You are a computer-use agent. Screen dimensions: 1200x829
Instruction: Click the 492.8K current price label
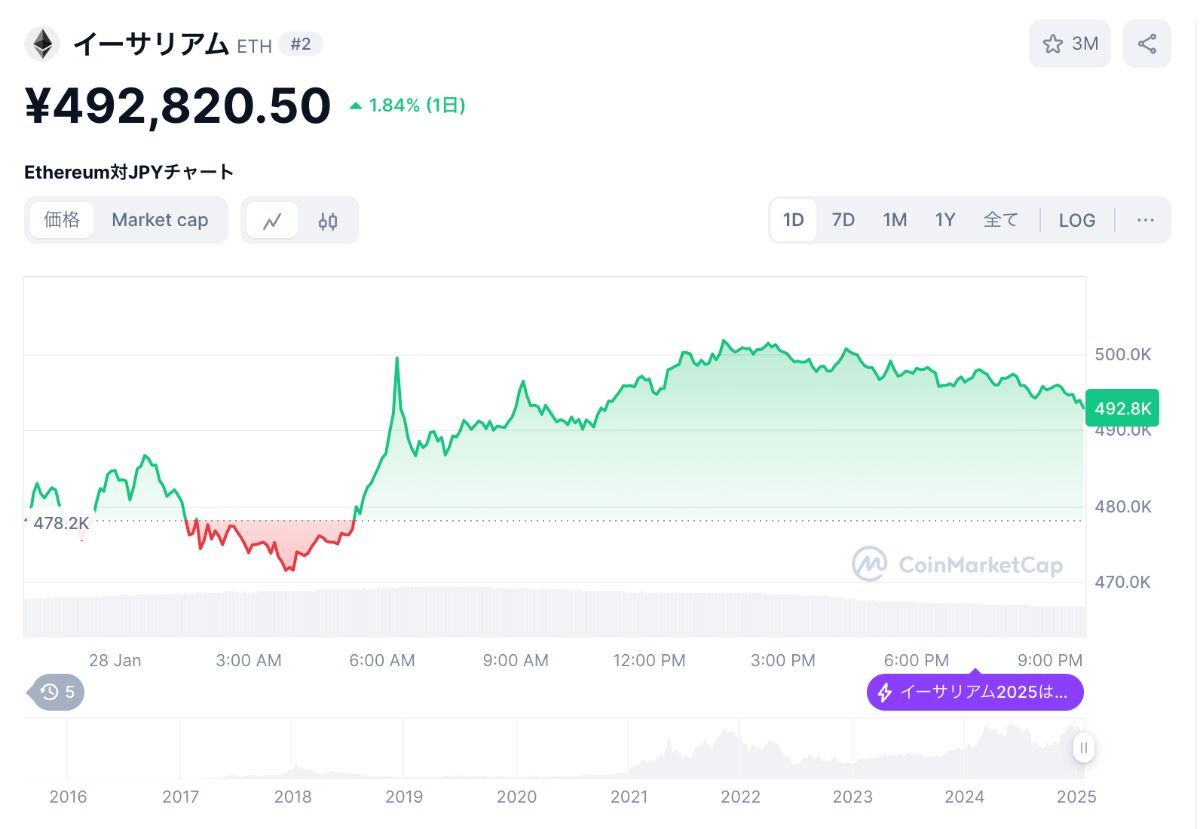click(x=1122, y=408)
